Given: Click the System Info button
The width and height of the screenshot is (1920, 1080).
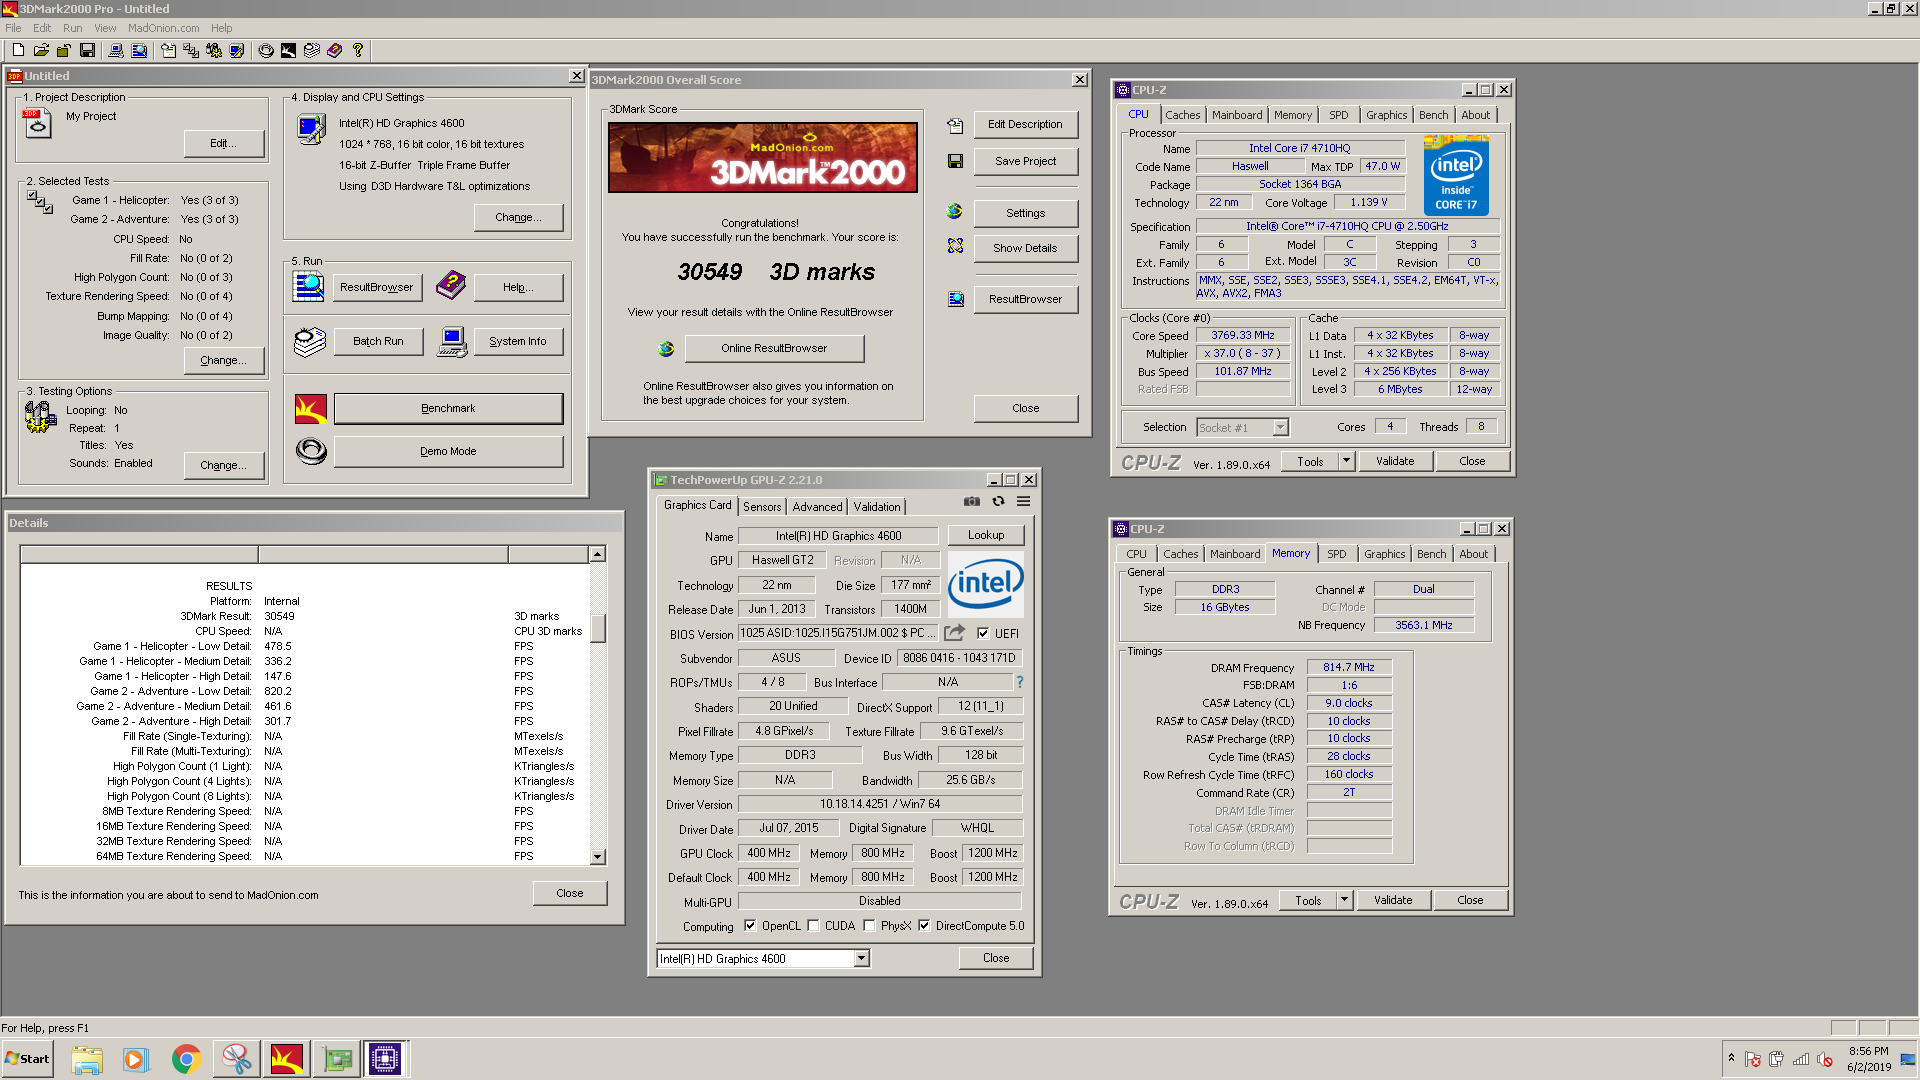Looking at the screenshot, I should (518, 341).
